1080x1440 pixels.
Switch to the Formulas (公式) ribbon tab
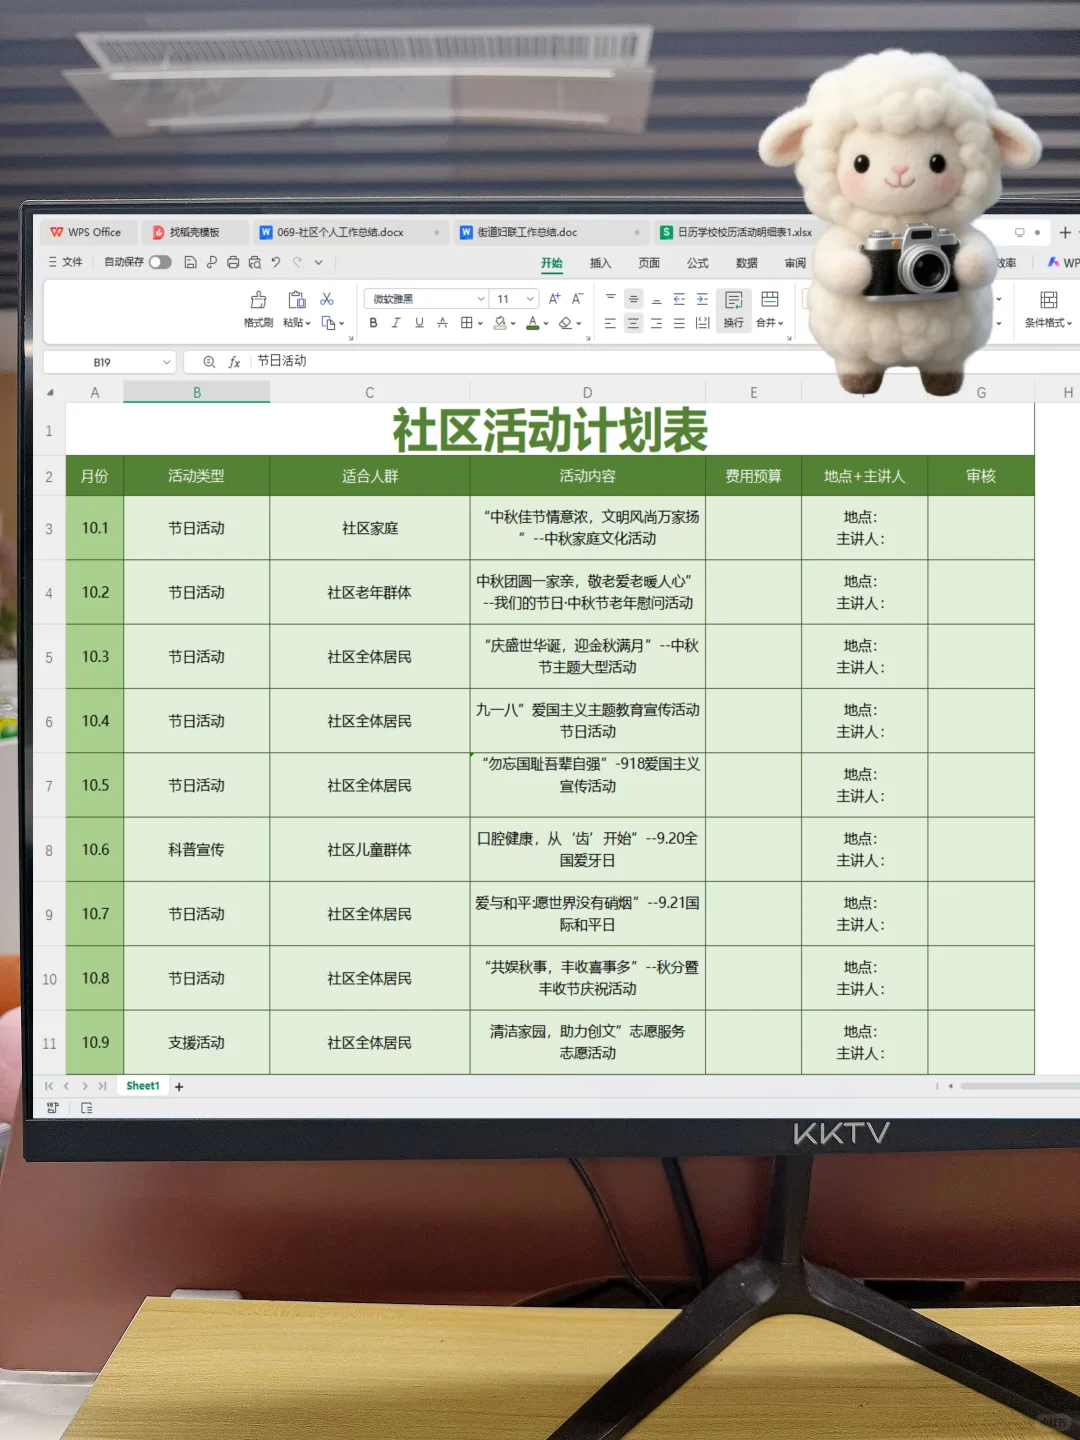[698, 263]
